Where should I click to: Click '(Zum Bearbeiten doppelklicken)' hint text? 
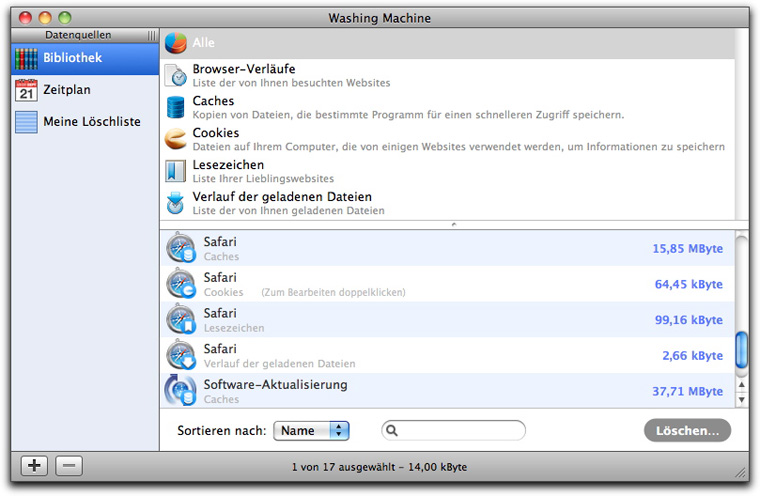tap(333, 292)
